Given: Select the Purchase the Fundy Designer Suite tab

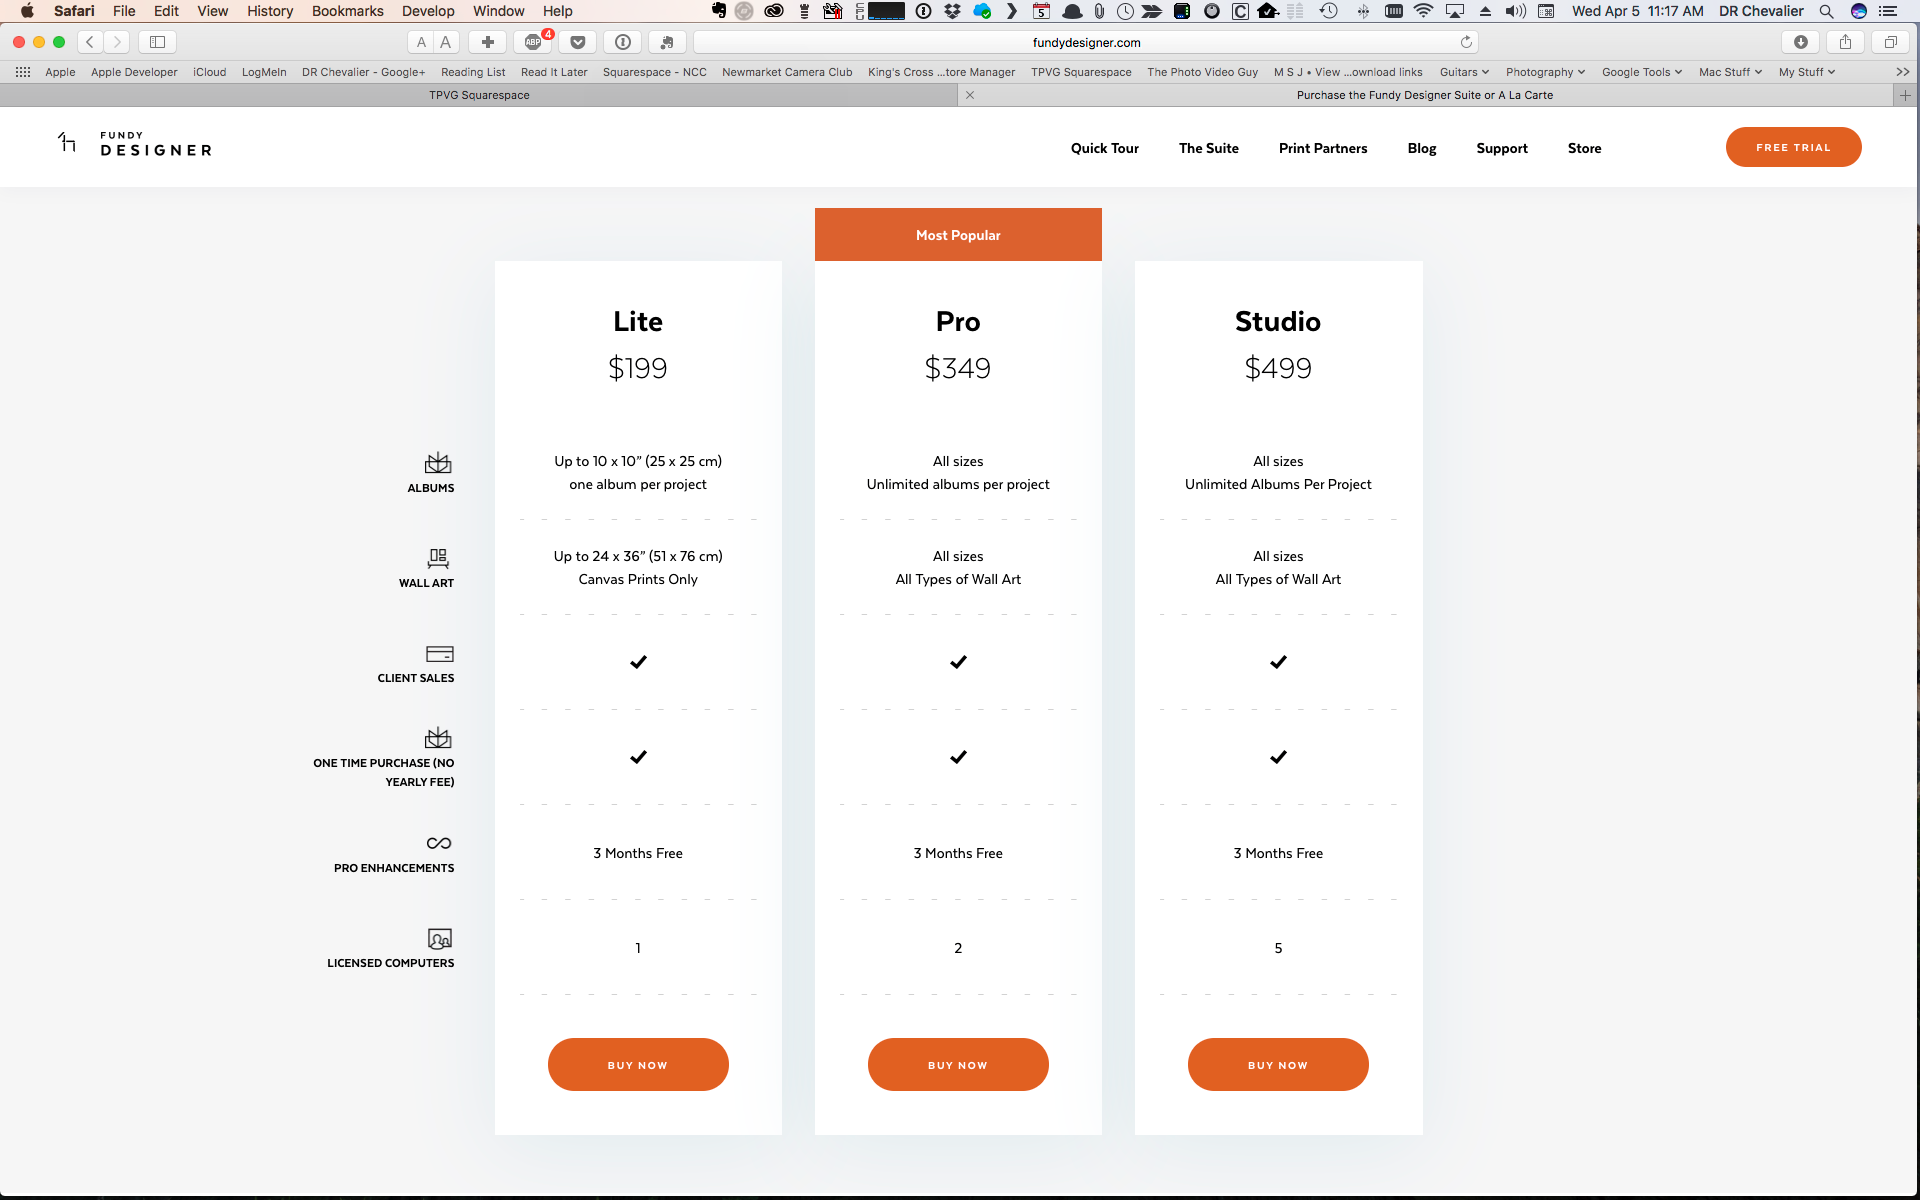Looking at the screenshot, I should [x=1425, y=95].
